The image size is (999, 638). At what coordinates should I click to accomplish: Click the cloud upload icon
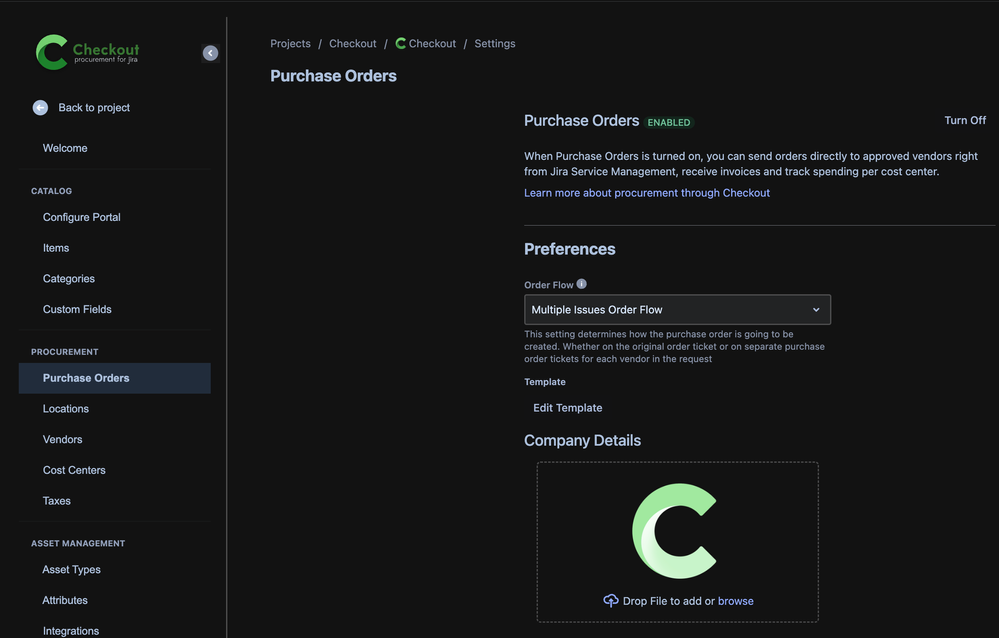coord(610,601)
